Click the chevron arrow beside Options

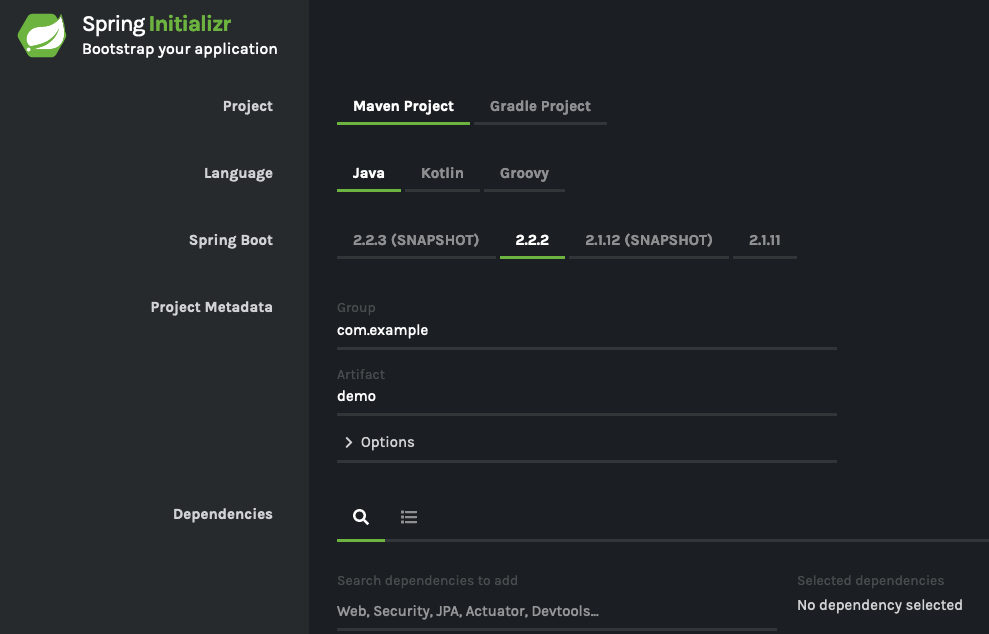point(348,442)
